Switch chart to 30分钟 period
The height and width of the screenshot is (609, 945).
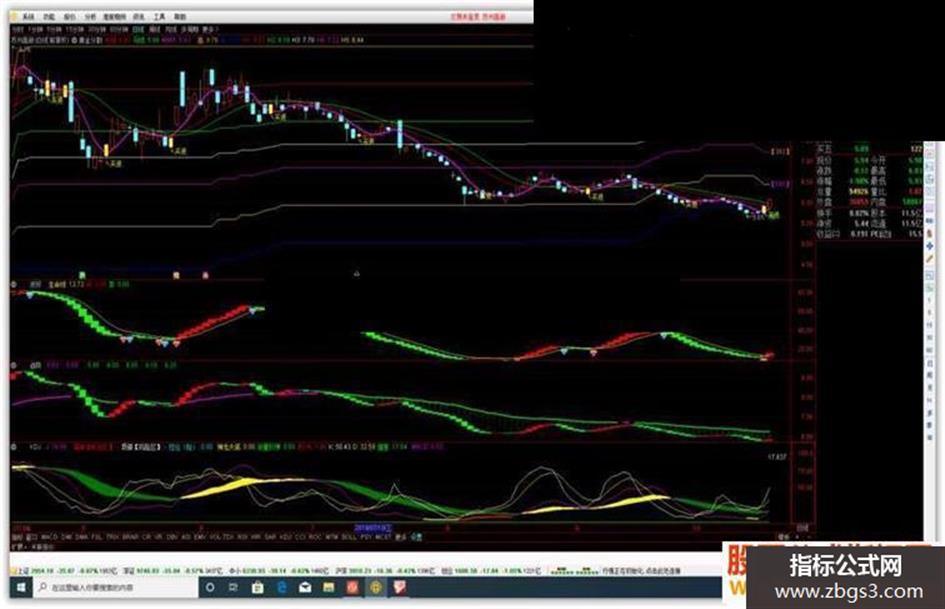coord(96,29)
